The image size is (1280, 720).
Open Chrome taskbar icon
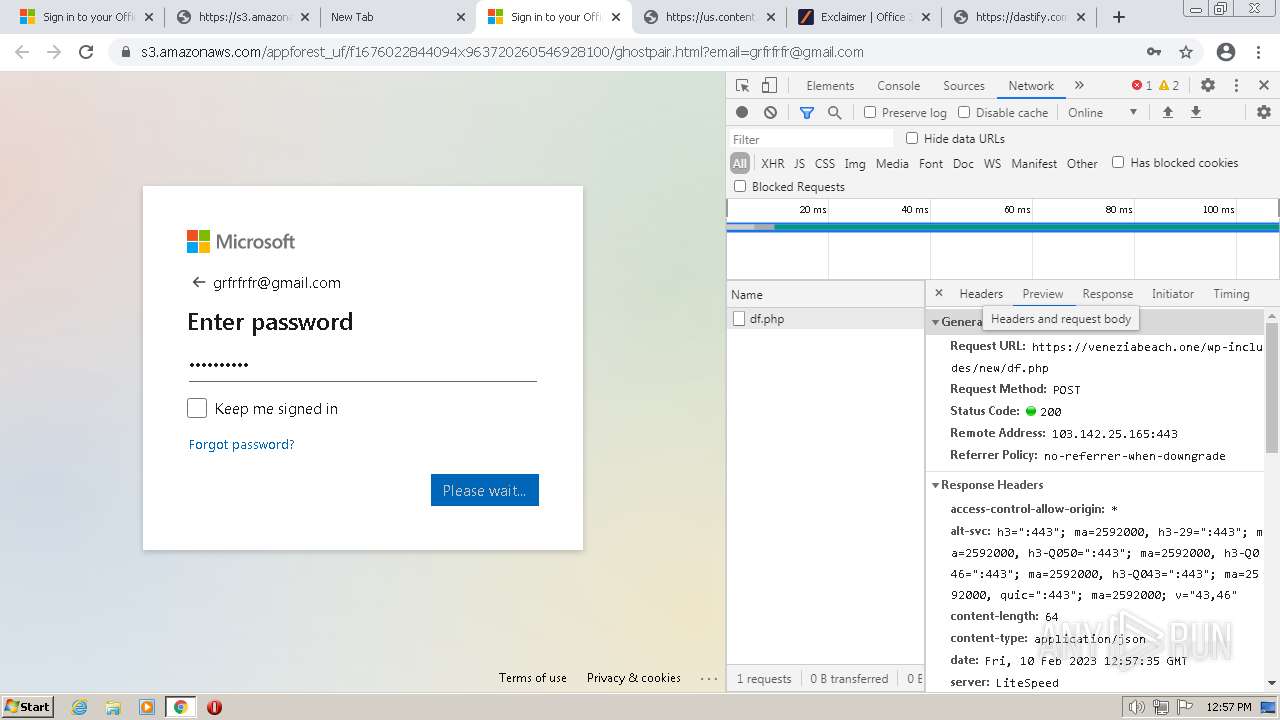point(180,707)
